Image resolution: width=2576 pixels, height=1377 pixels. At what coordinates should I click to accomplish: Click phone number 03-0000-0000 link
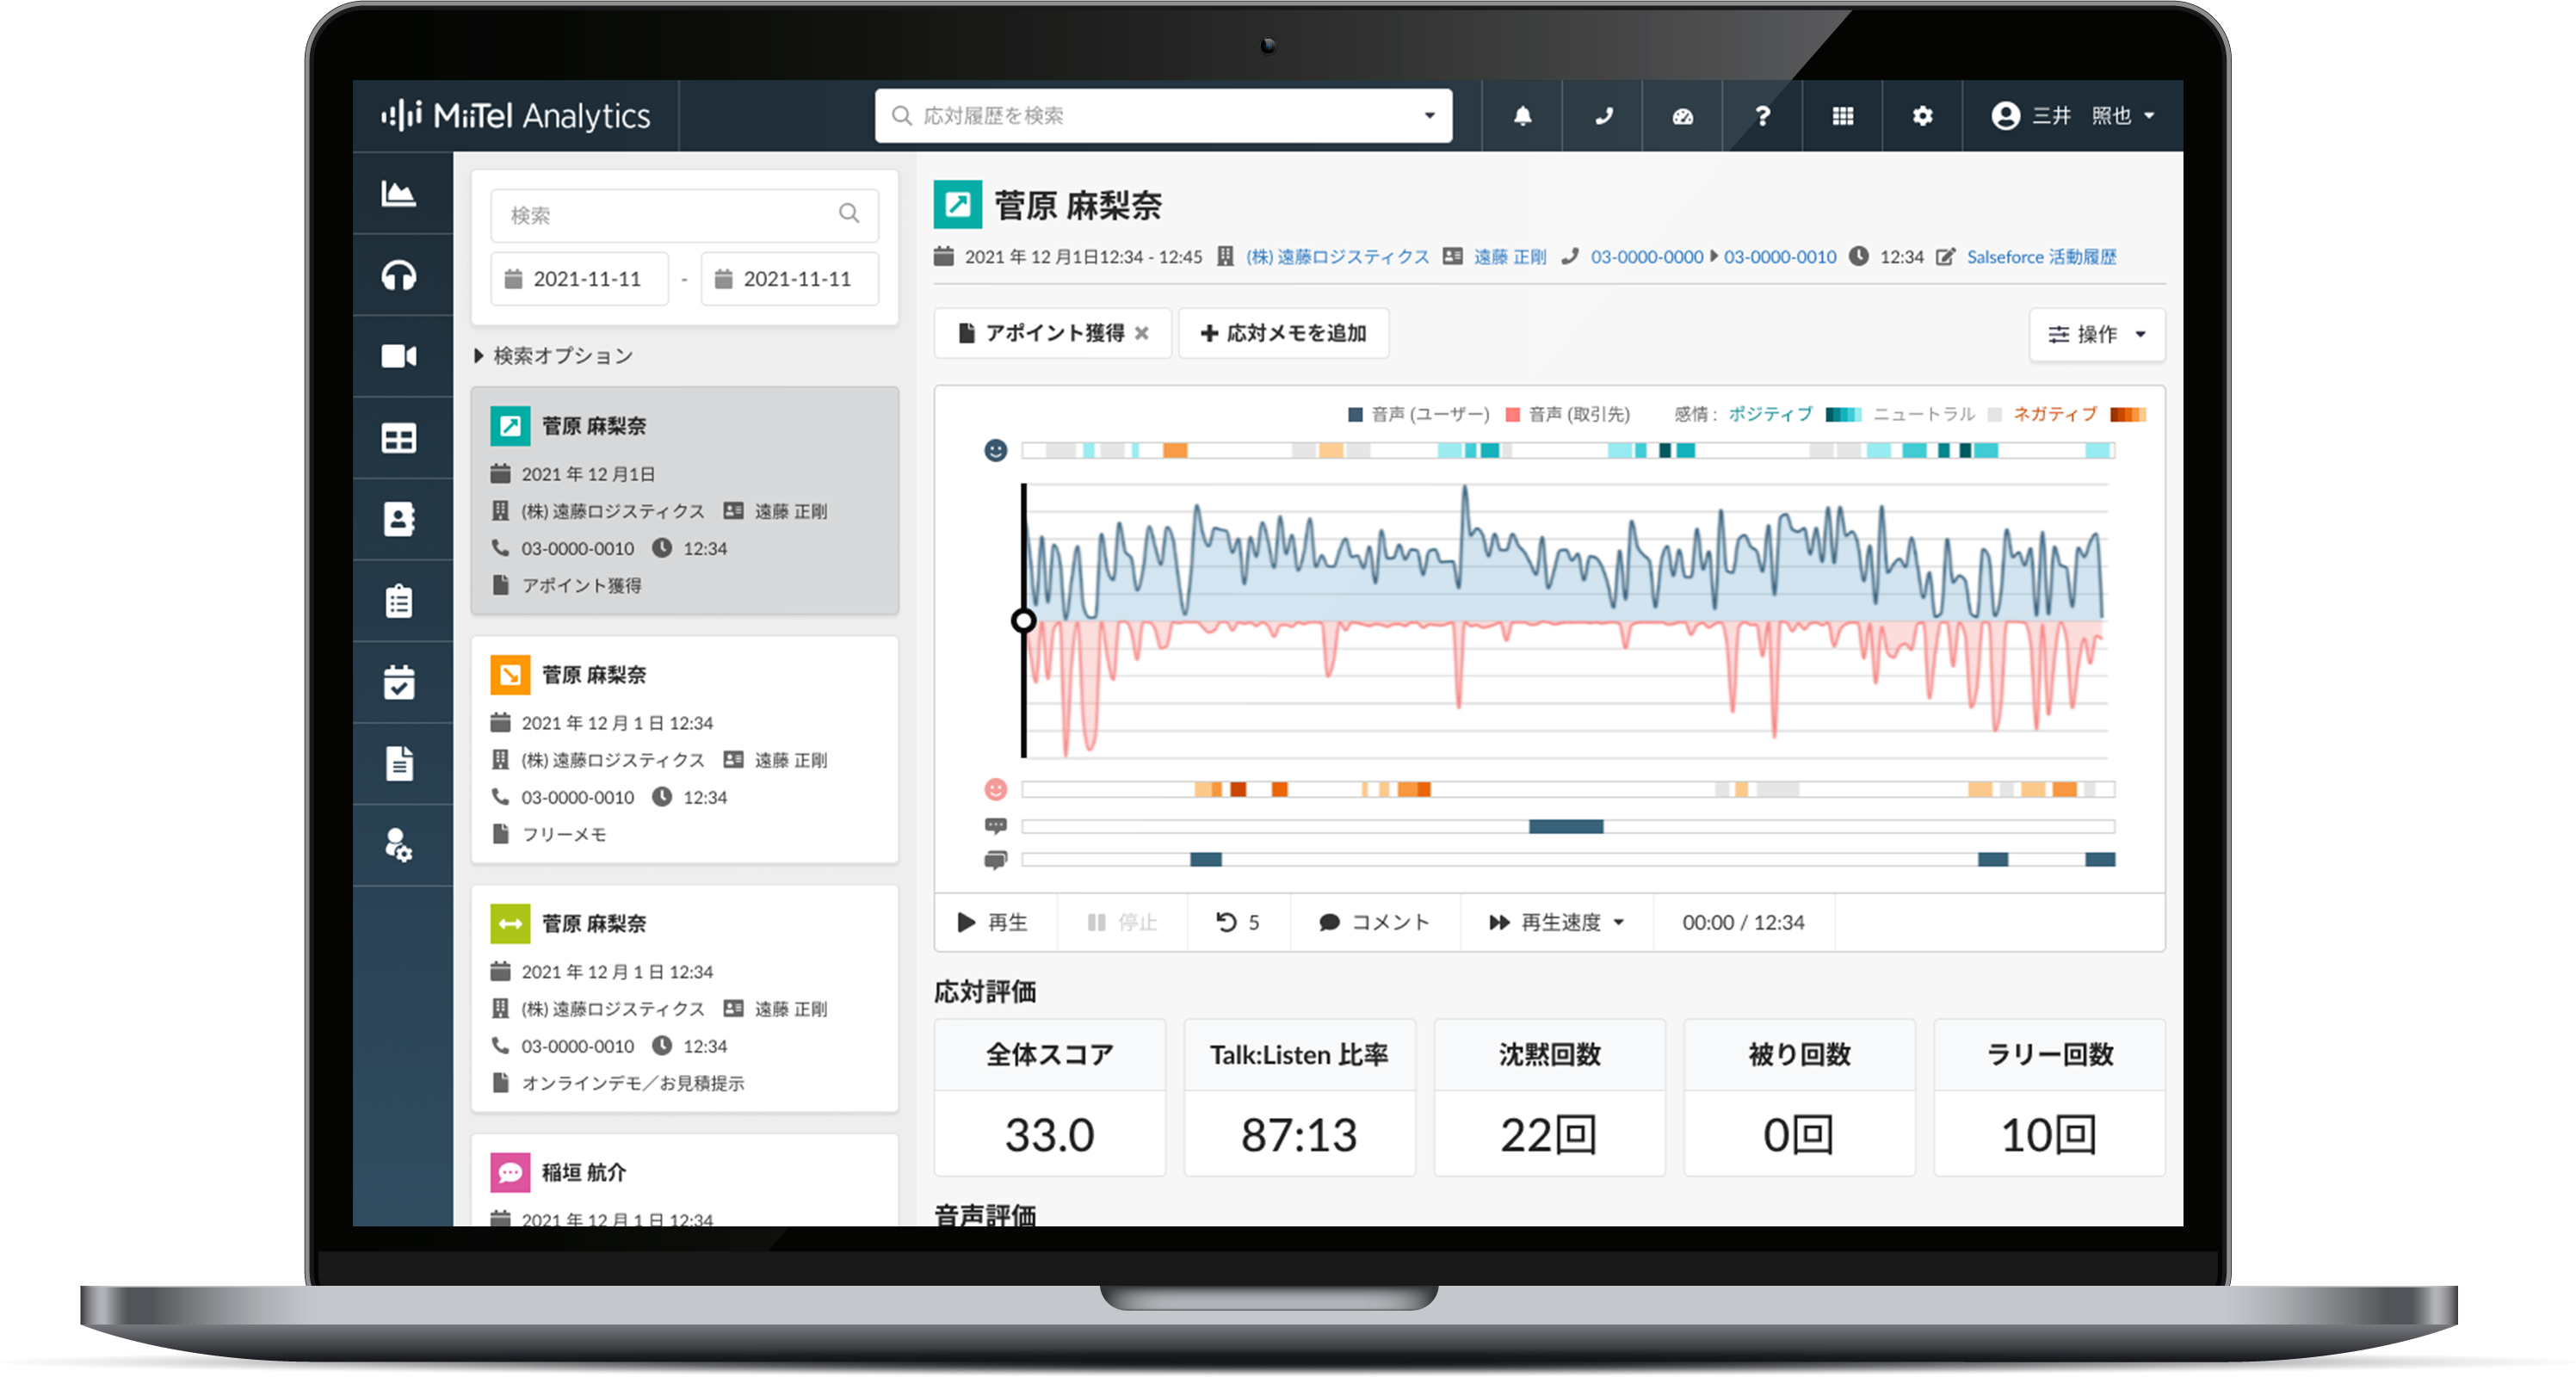[x=1647, y=257]
